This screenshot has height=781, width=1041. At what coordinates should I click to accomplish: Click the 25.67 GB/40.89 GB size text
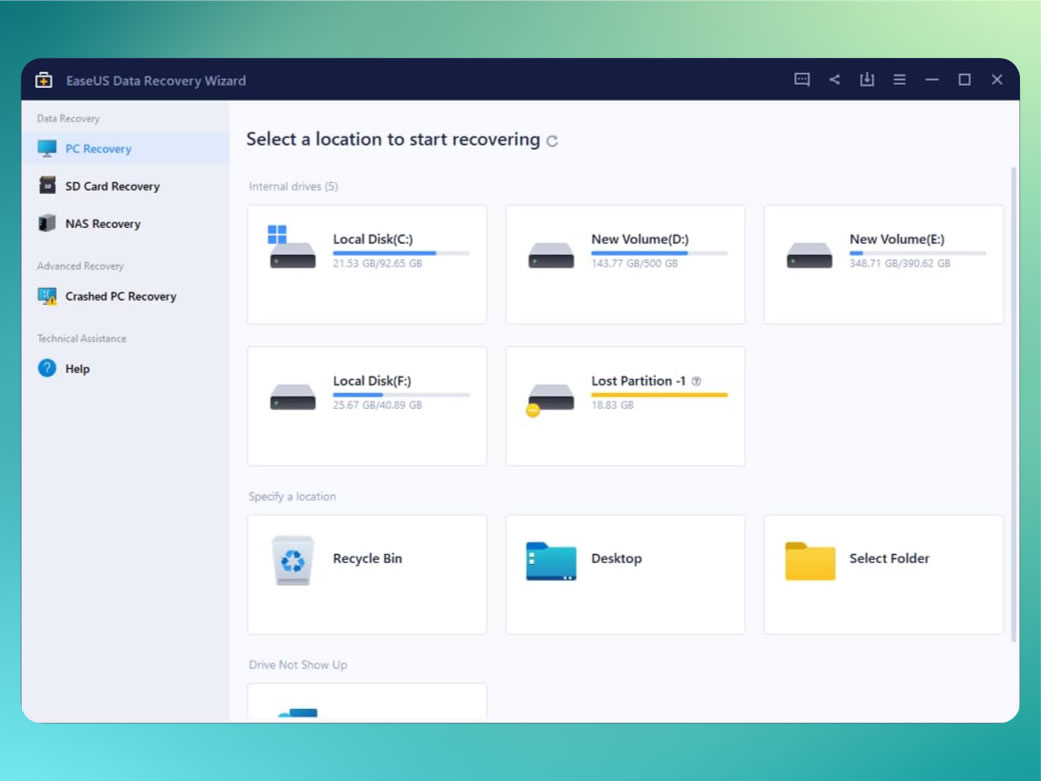[x=377, y=405]
